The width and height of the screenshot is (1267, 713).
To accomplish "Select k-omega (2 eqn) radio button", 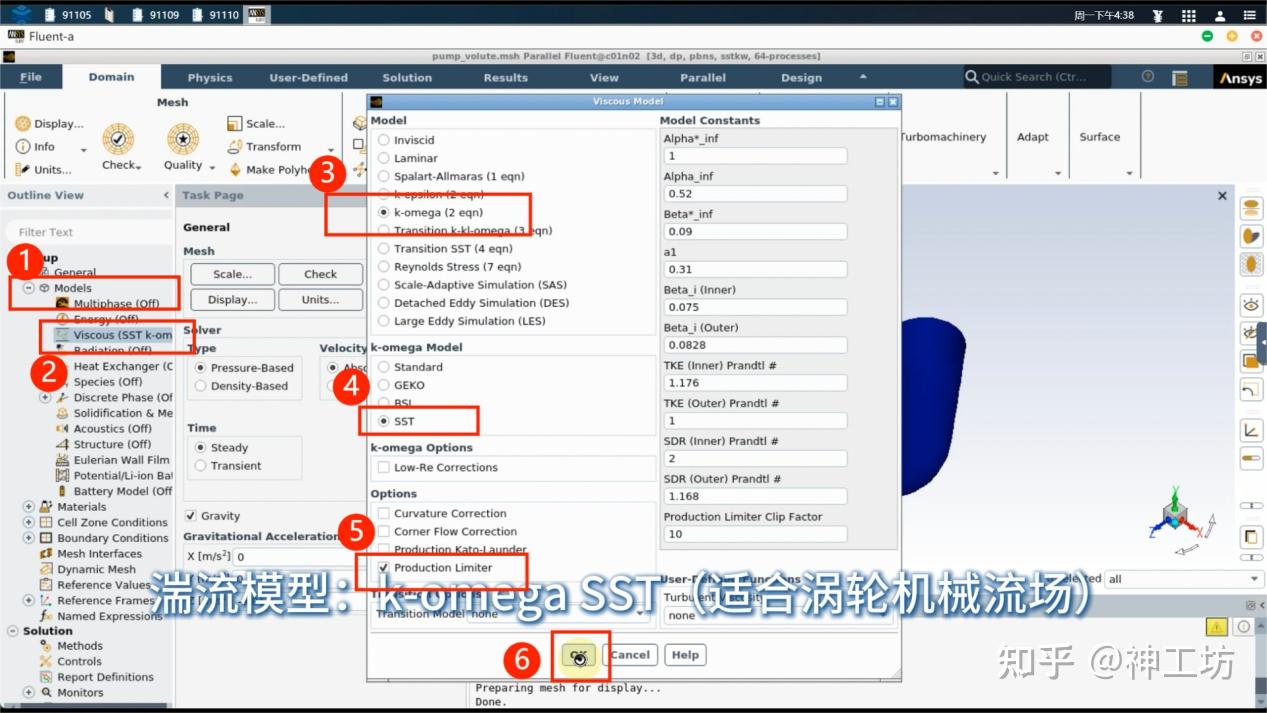I will (384, 212).
